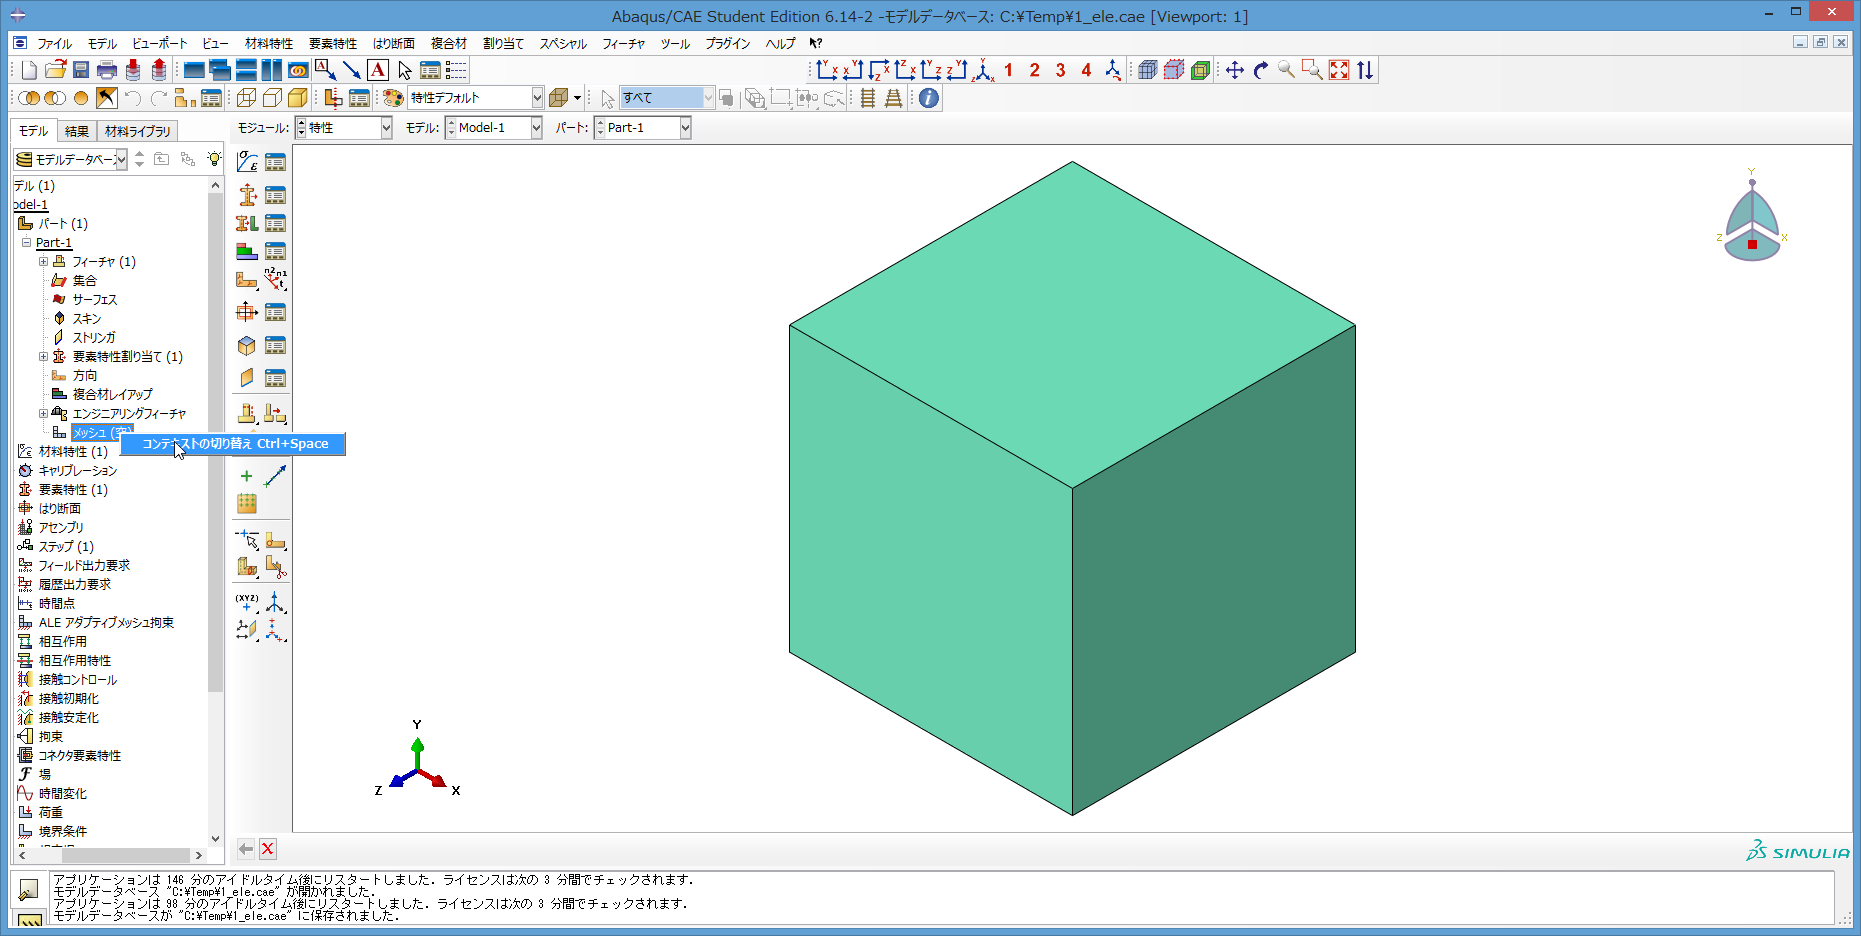Viewport: 1861px width, 936px height.
Task: Select コンテキストの切り替え context menu entry
Action: pos(234,444)
